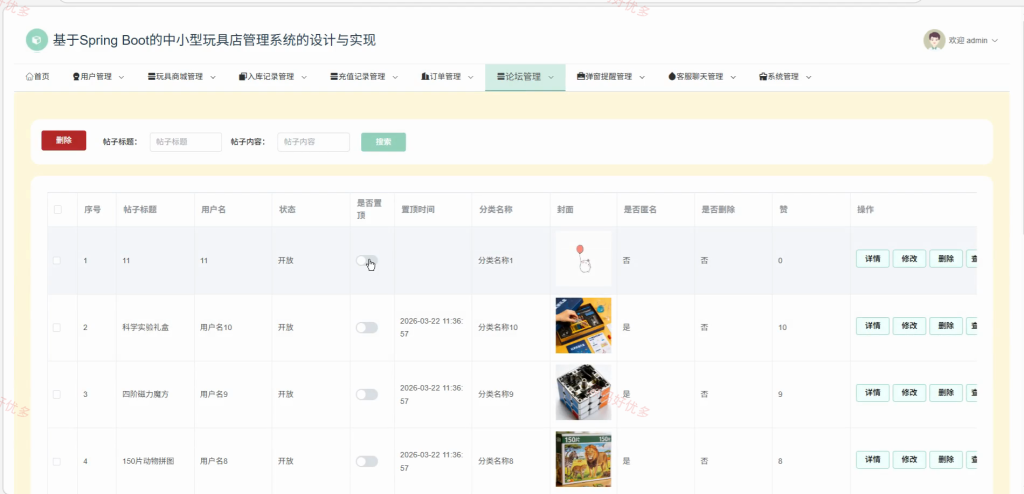Open the 论坛管理 menu
Image resolution: width=1024 pixels, height=494 pixels.
pyautogui.click(x=525, y=77)
